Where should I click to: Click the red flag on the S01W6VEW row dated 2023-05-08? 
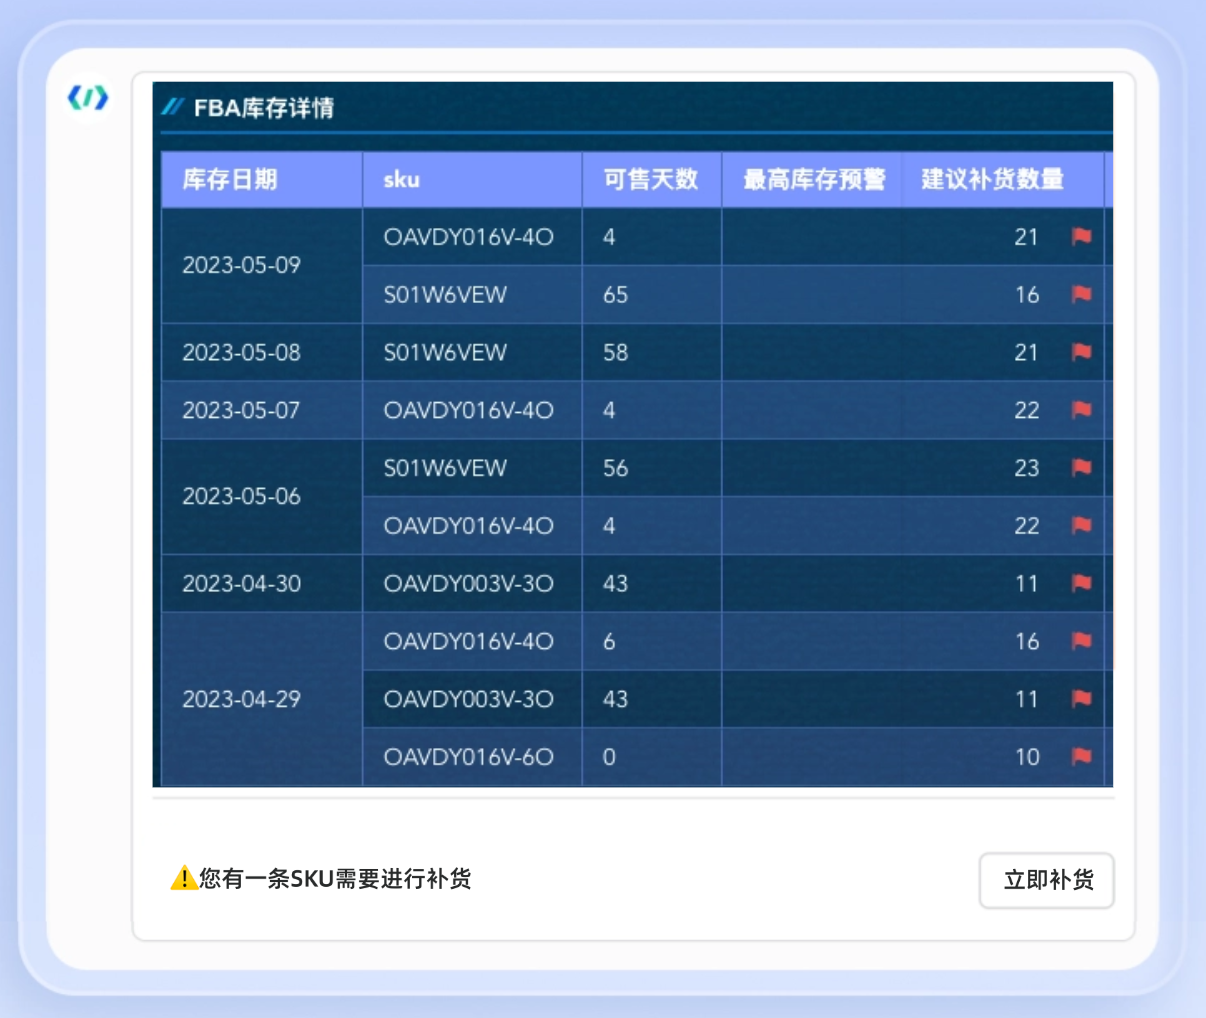[x=1081, y=352]
